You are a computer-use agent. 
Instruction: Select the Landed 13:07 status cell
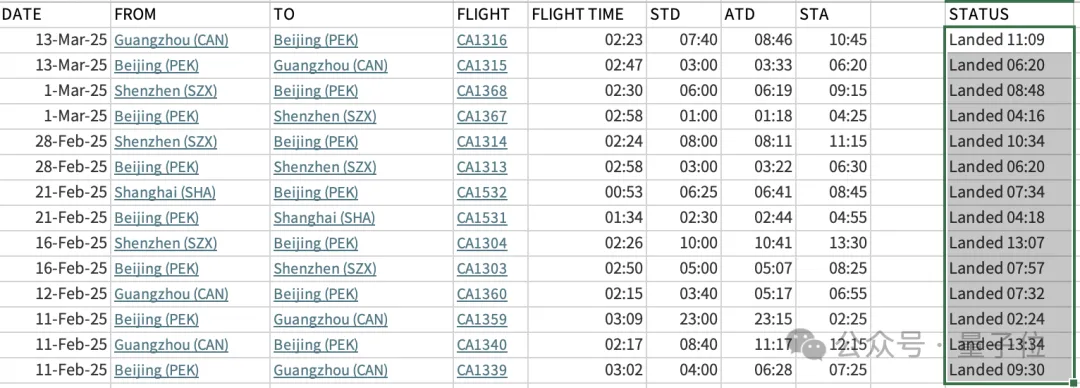(x=1008, y=243)
